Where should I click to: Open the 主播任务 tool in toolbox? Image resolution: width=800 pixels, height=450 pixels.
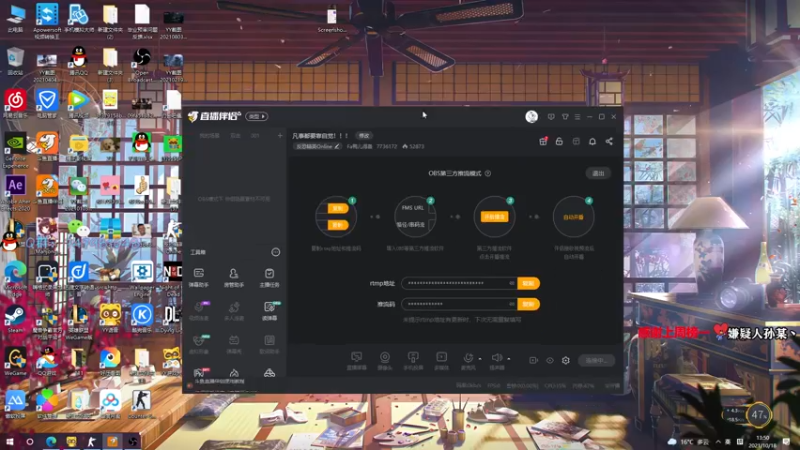[269, 278]
